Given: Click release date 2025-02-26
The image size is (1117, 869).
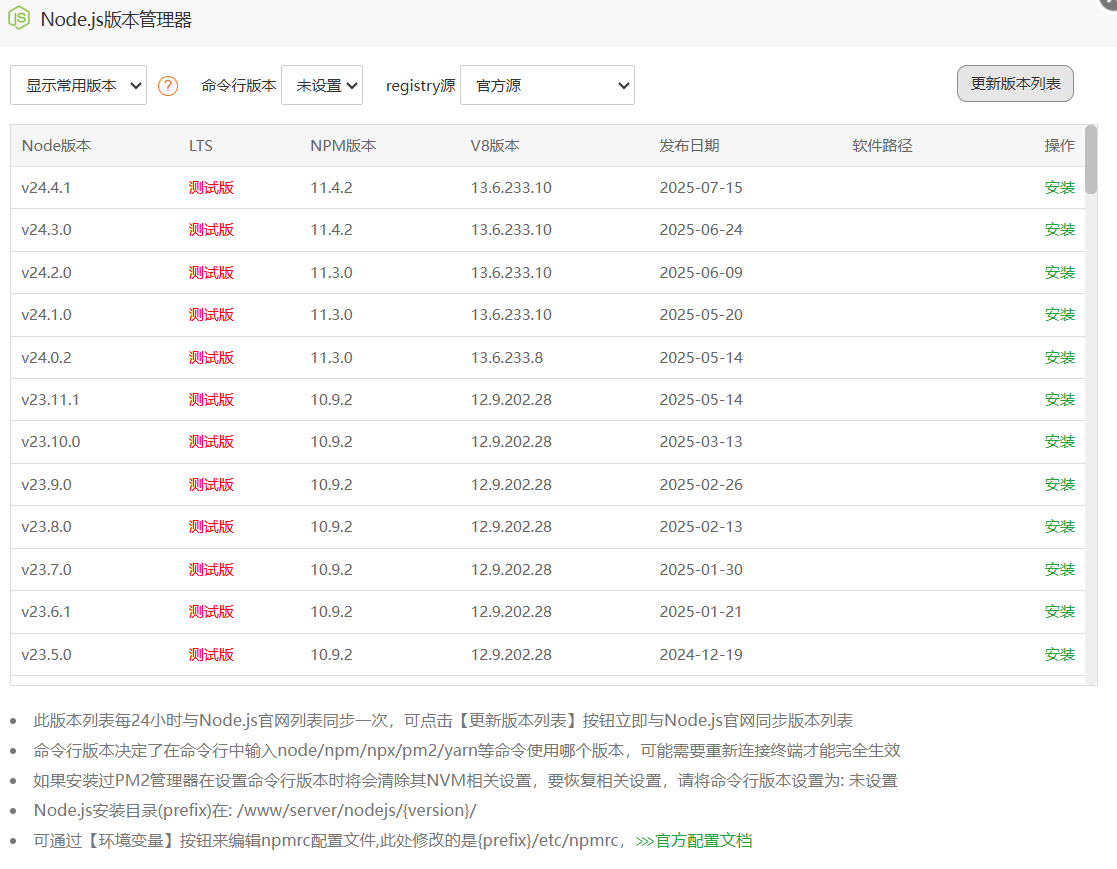Looking at the screenshot, I should [701, 484].
